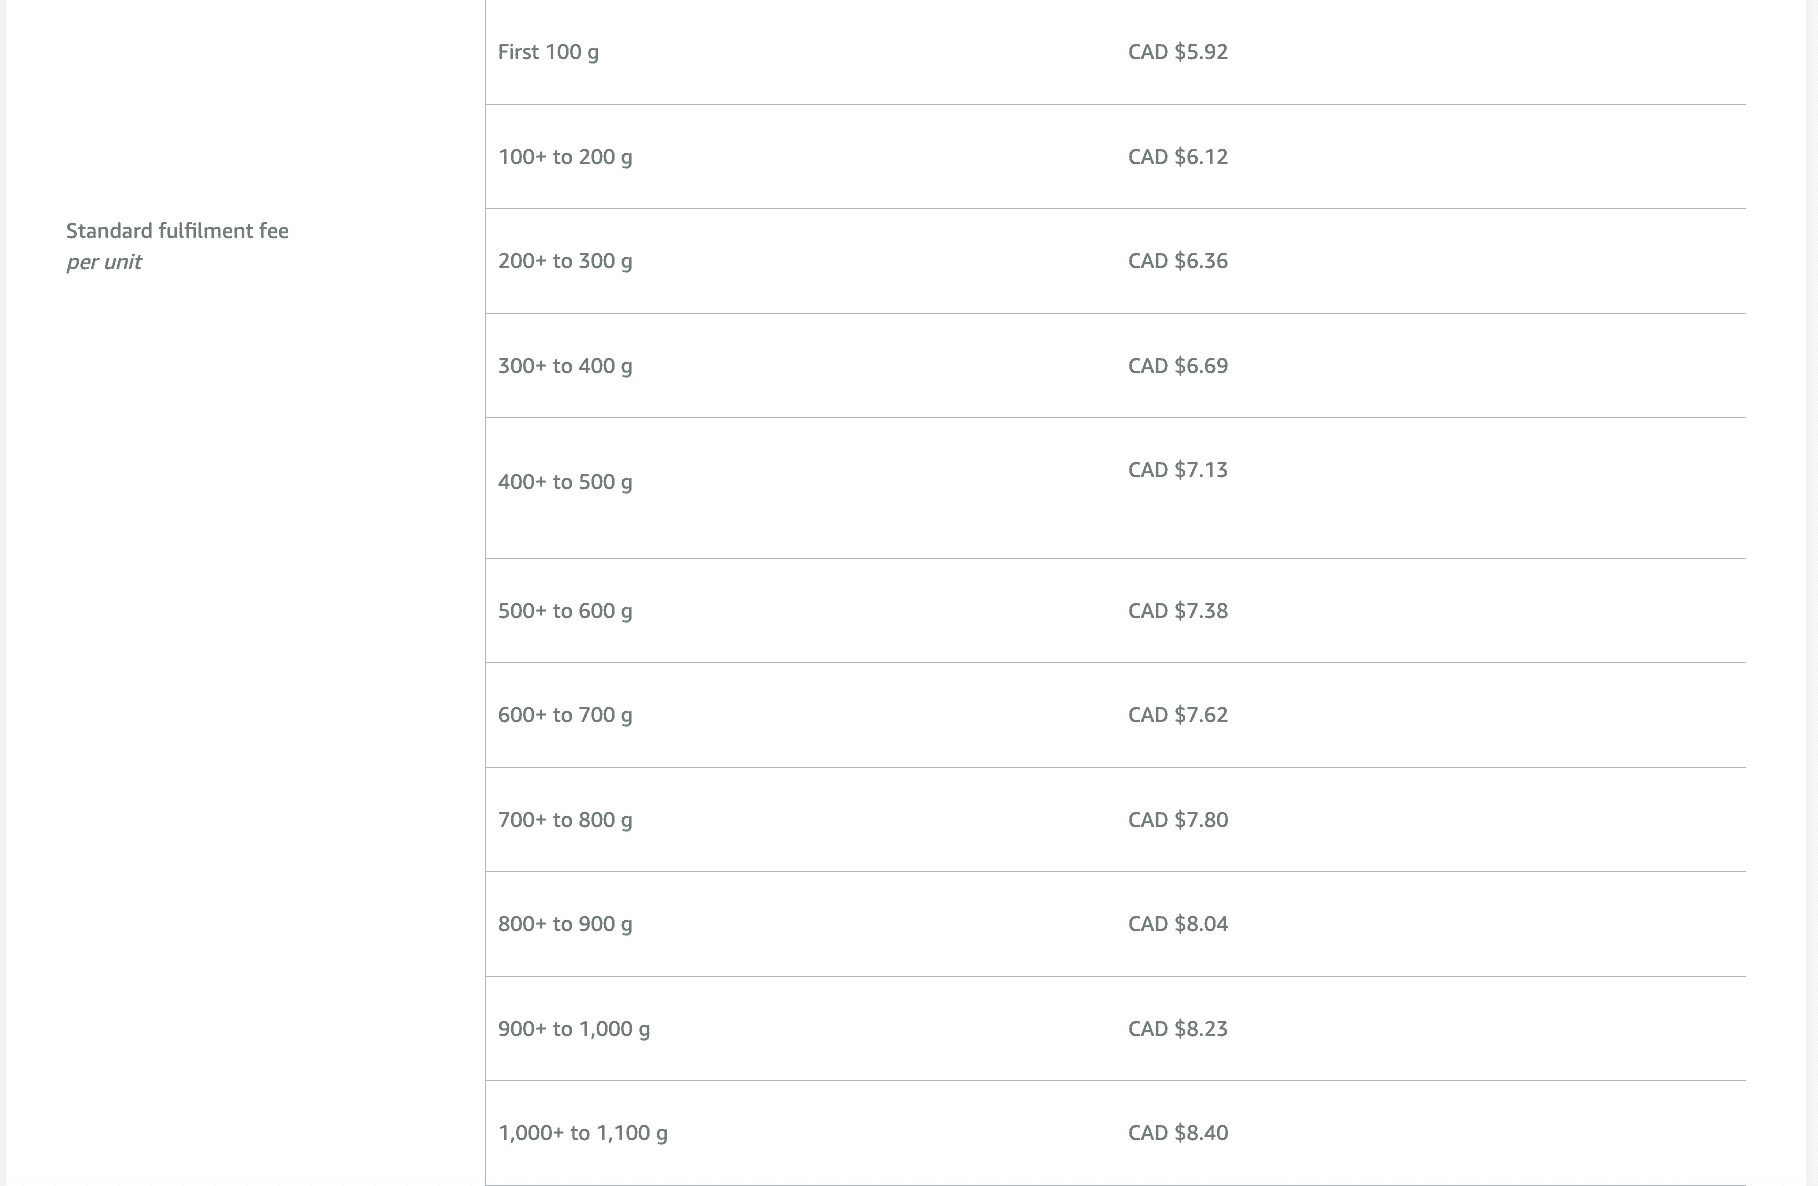Image resolution: width=1818 pixels, height=1186 pixels.
Task: Select the CAD $8.04 price cell
Action: click(1177, 924)
